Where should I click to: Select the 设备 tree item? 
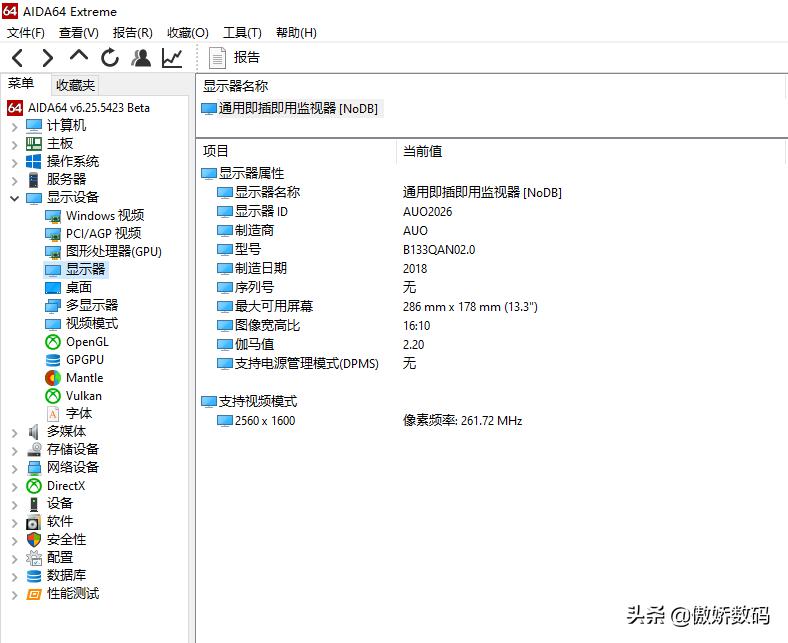tap(60, 504)
